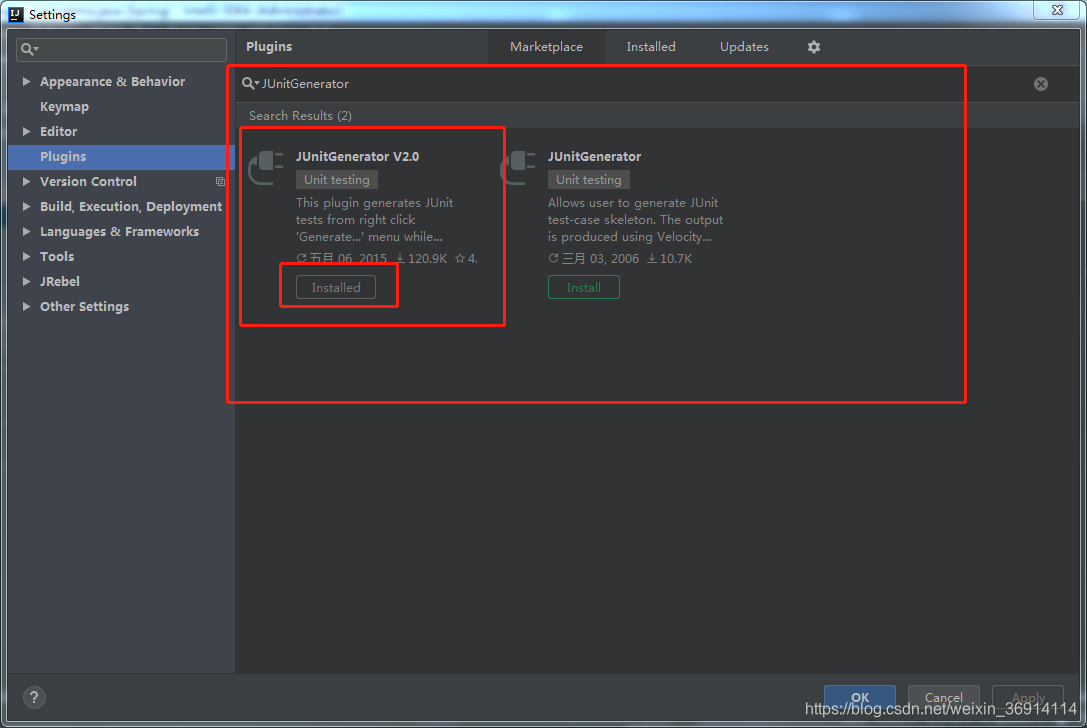Expand the Tools settings node
This screenshot has width=1087, height=728.
tap(26, 257)
